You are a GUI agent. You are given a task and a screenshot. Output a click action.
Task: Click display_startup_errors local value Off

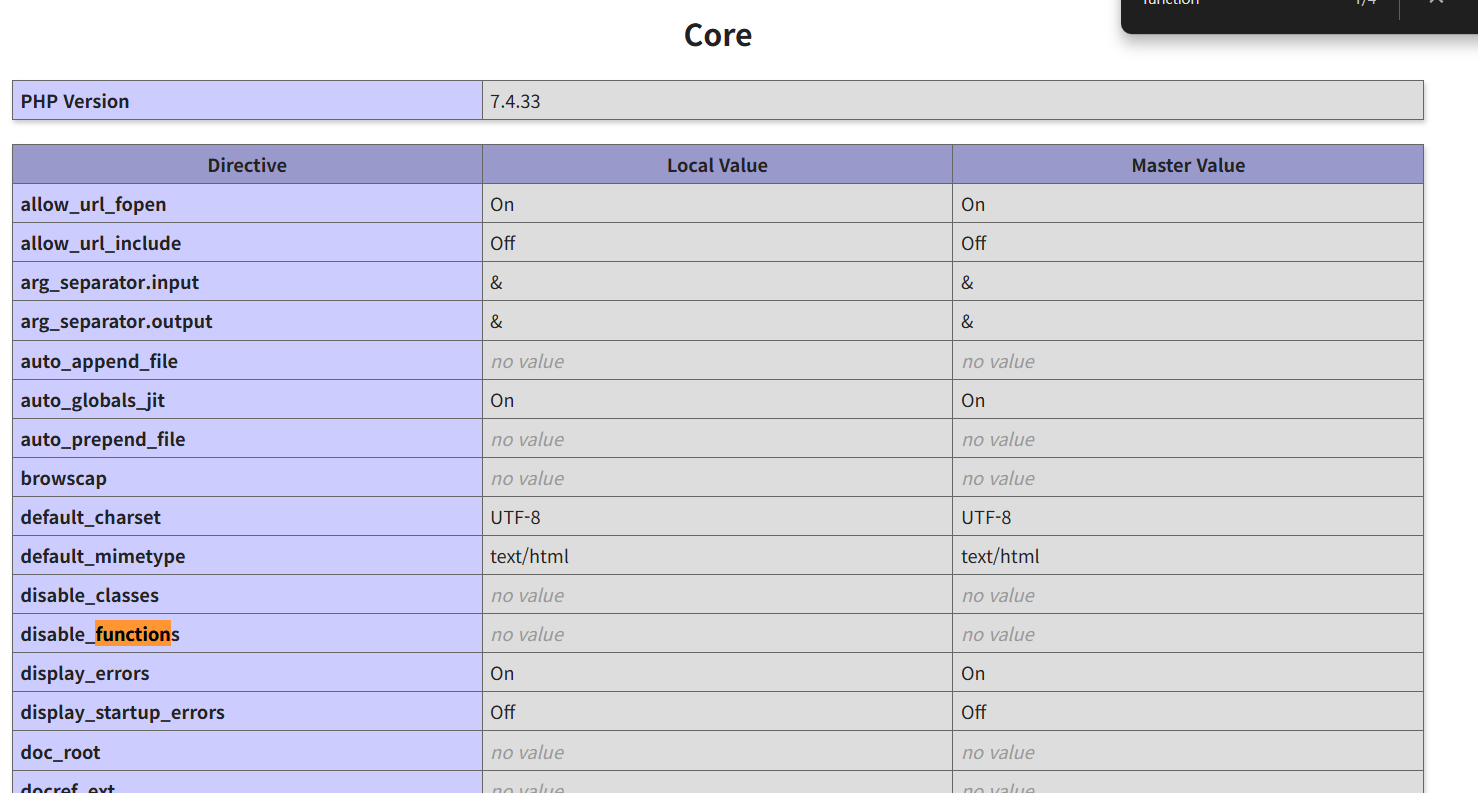click(503, 712)
